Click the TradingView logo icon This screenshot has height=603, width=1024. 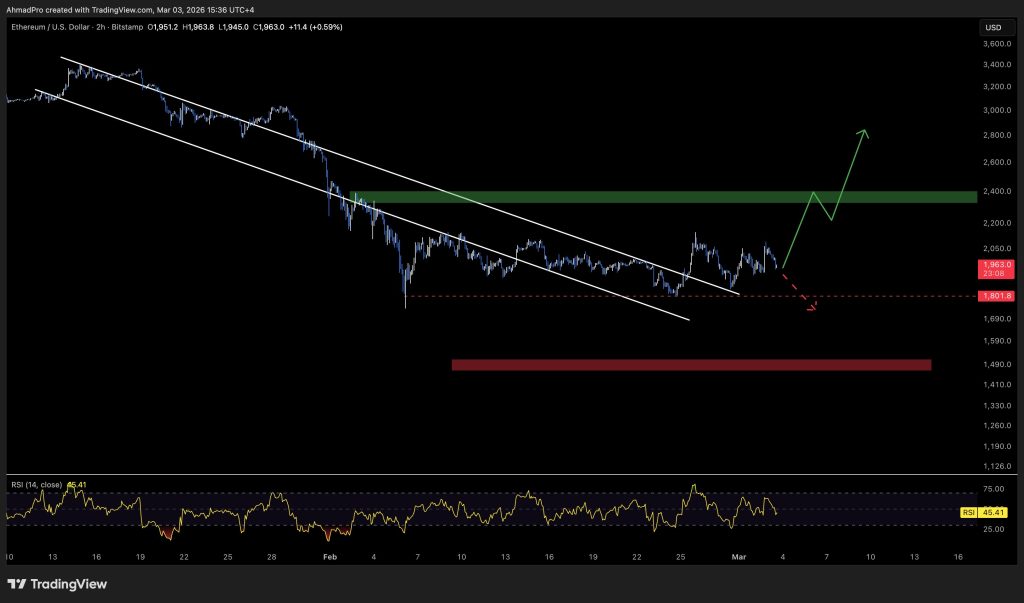point(17,584)
